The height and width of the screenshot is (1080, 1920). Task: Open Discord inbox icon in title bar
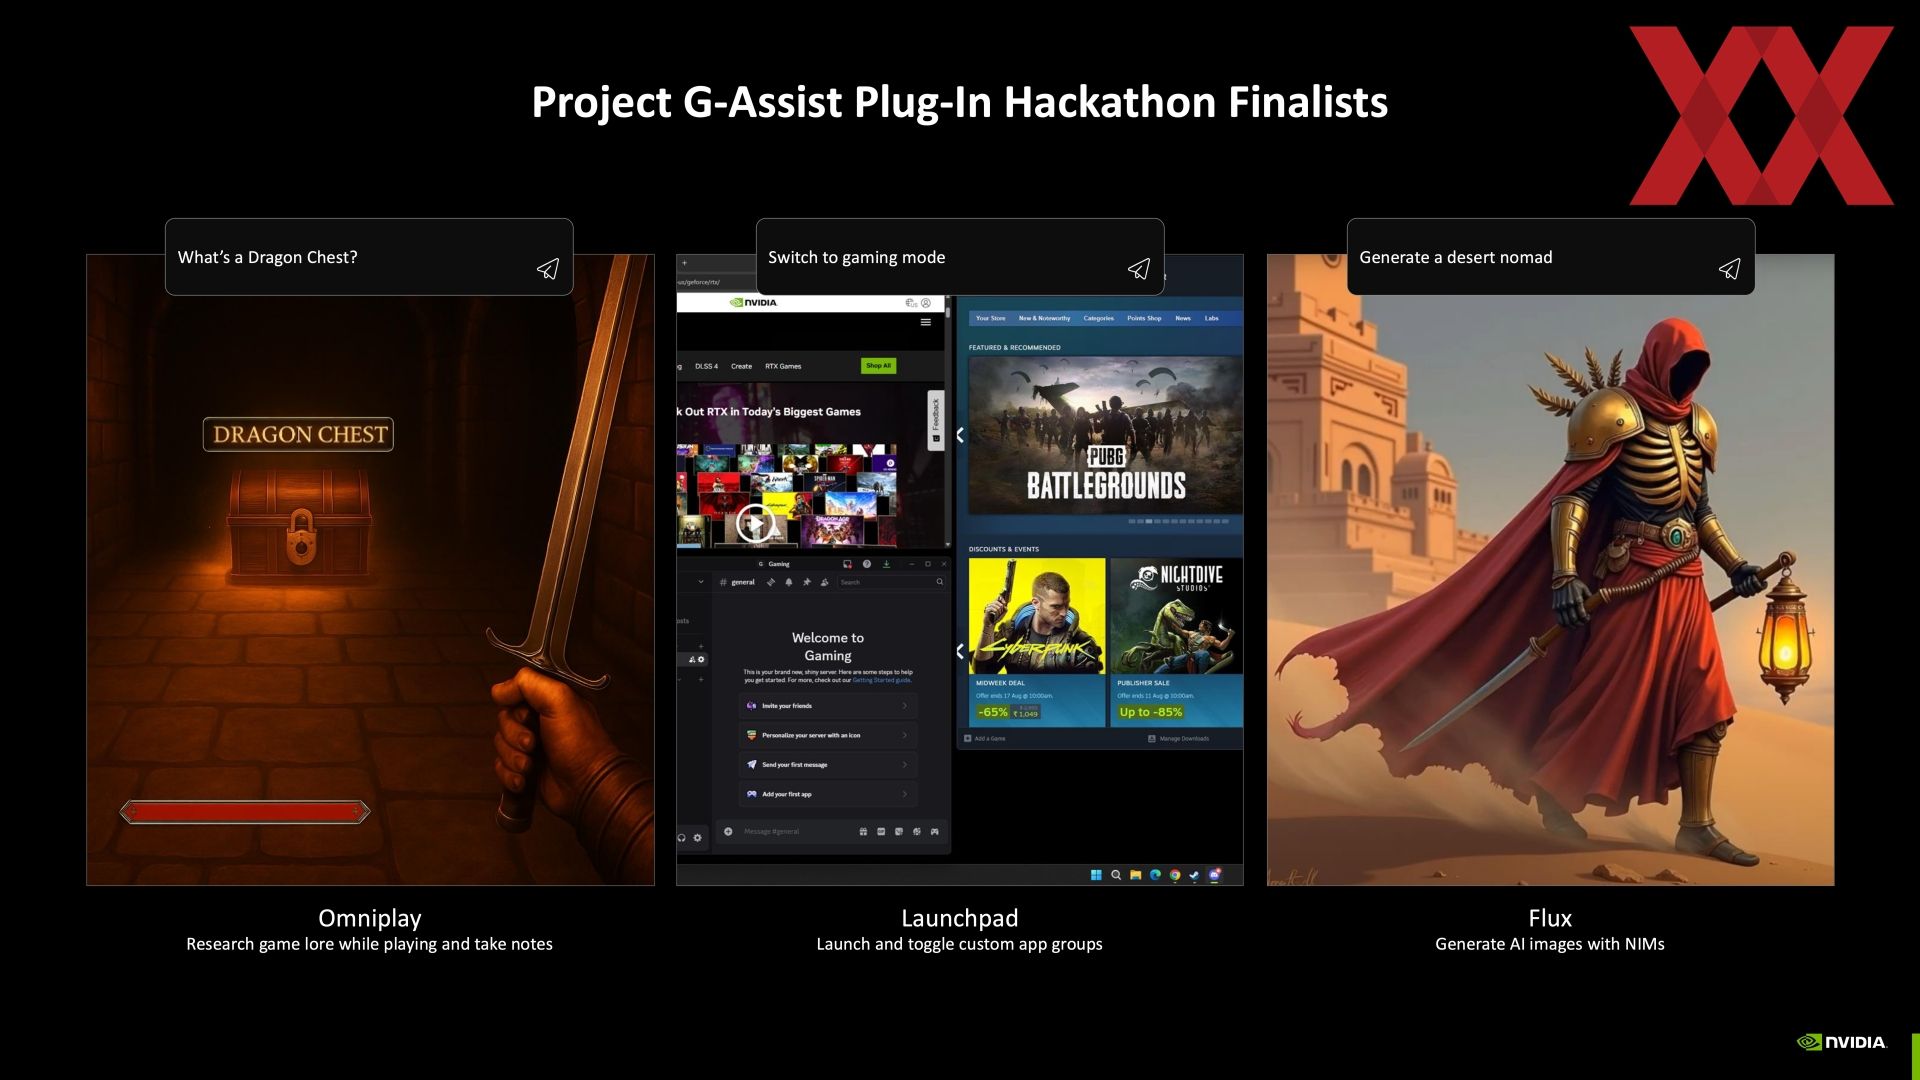tap(847, 564)
